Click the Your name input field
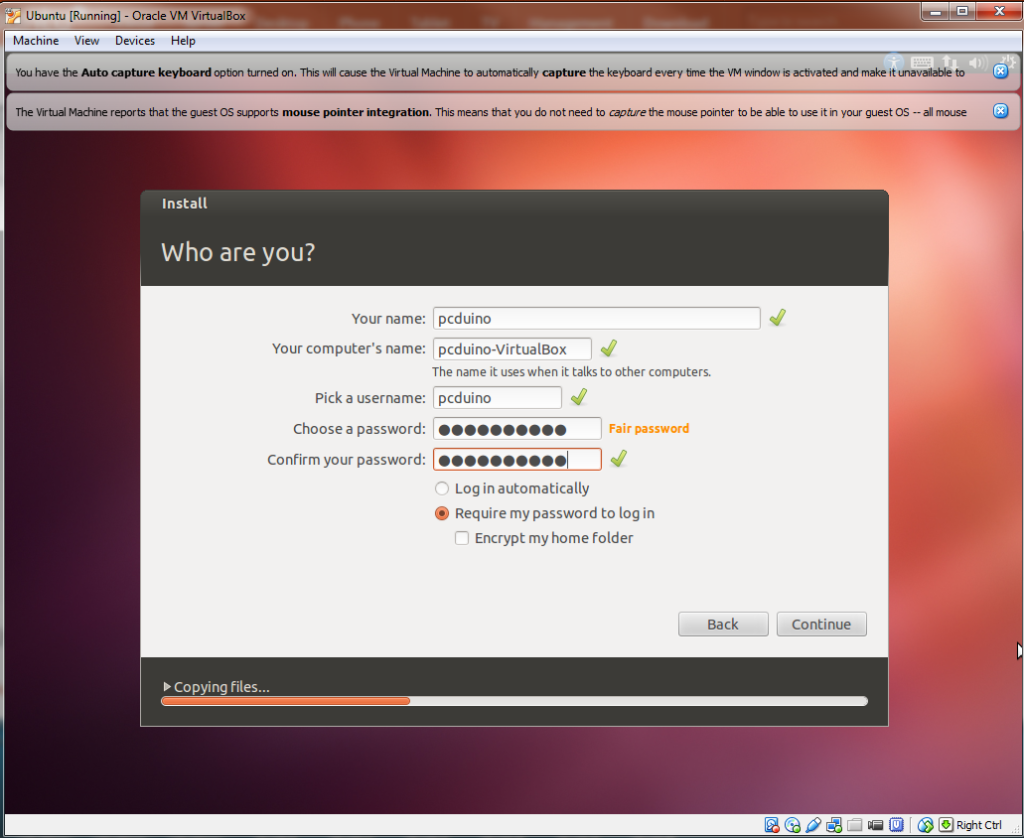This screenshot has width=1024, height=838. (x=596, y=318)
